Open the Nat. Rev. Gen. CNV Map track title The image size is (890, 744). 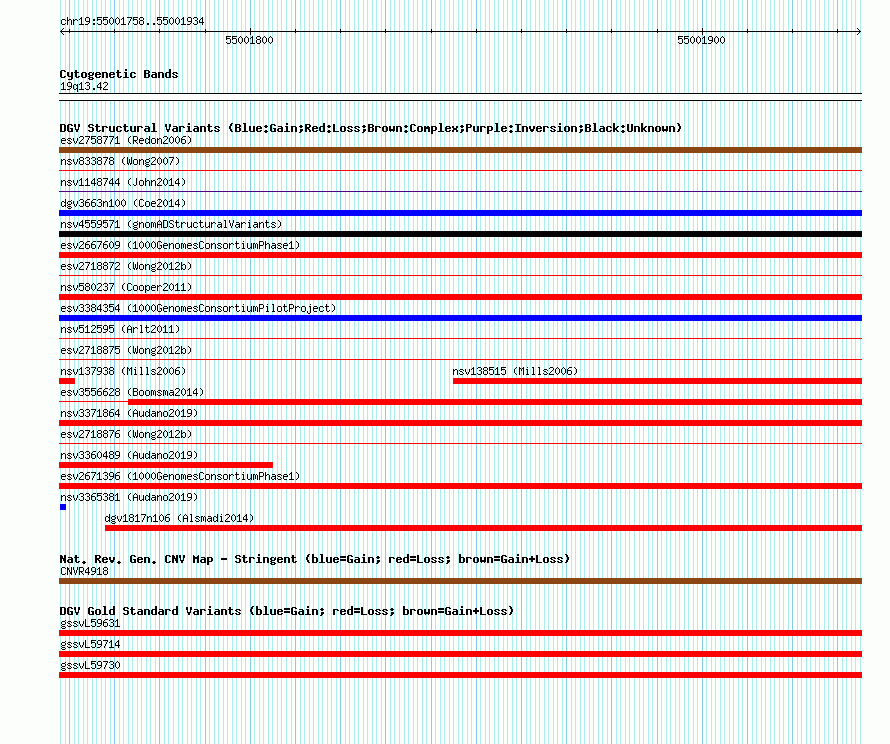(x=314, y=559)
